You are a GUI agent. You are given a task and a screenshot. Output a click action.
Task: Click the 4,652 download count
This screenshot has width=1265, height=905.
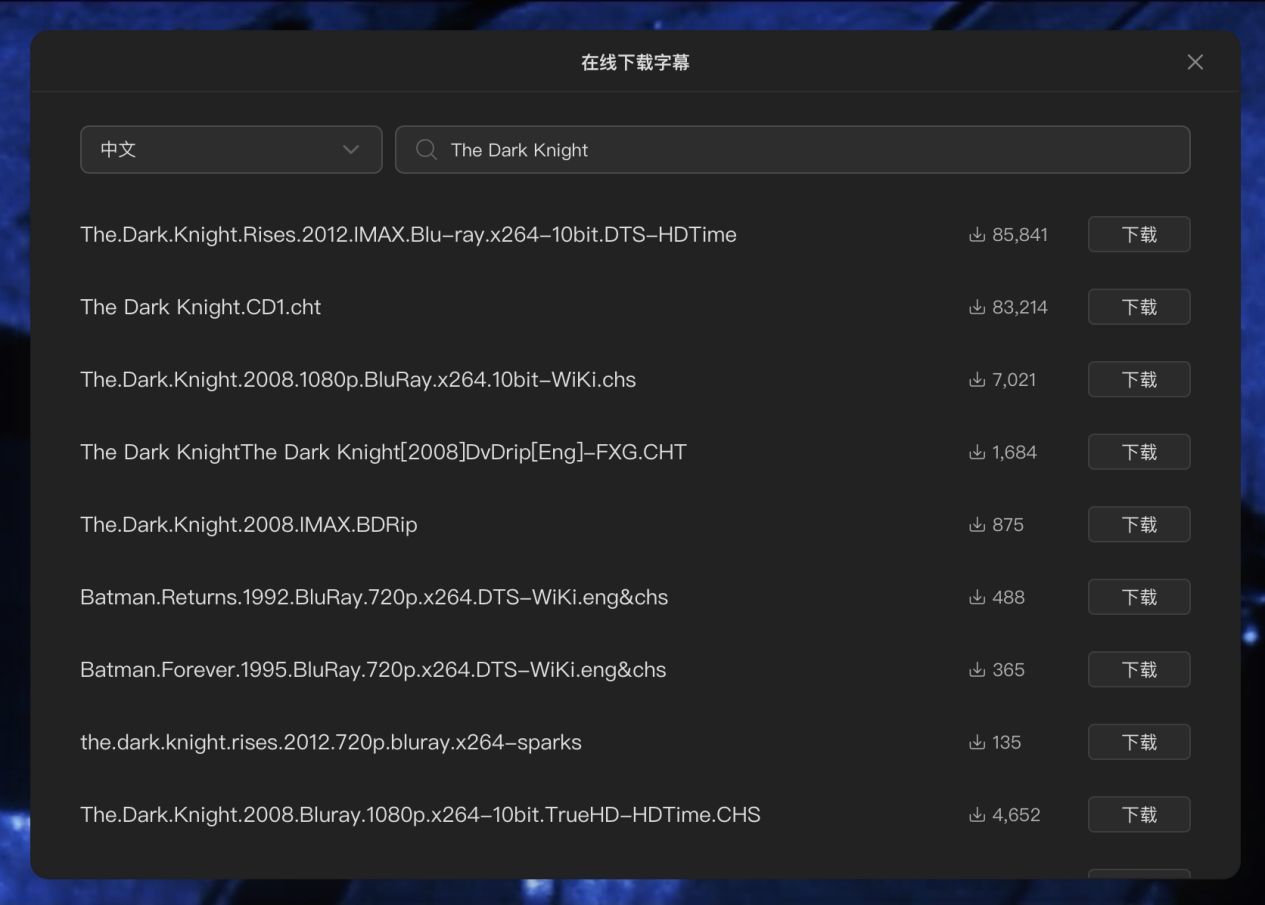point(1016,814)
